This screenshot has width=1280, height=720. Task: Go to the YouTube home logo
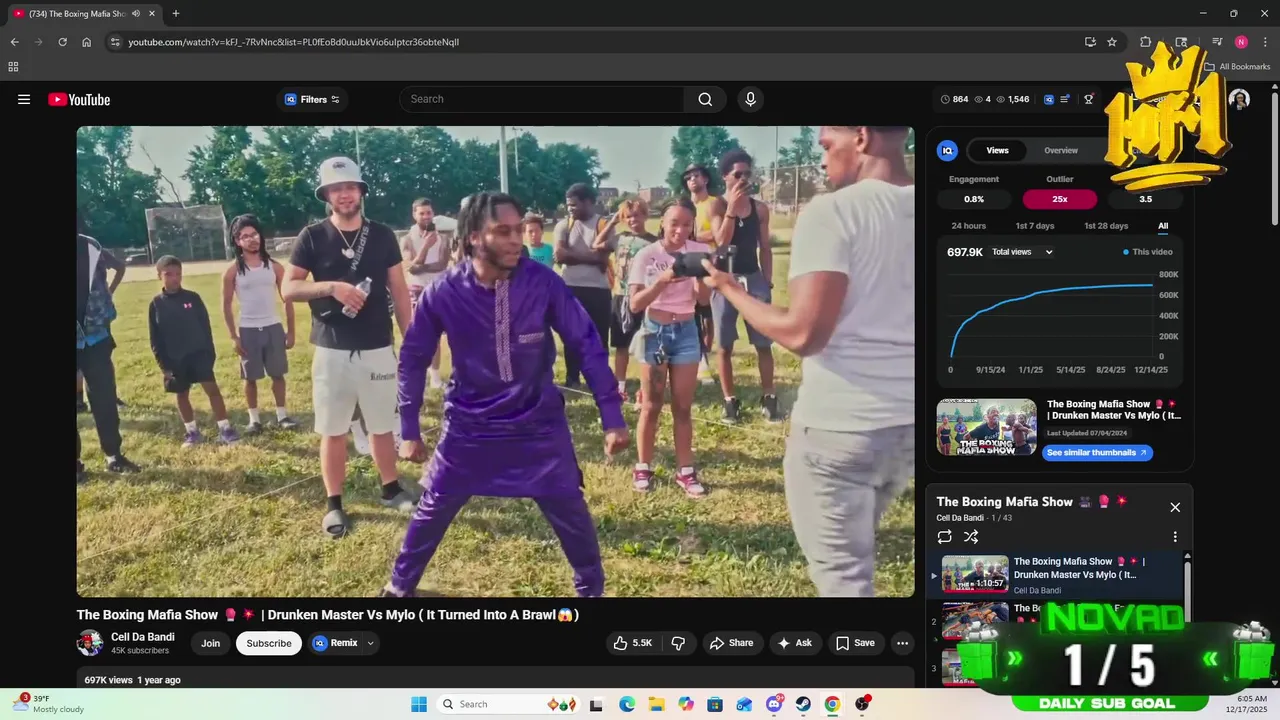click(x=79, y=99)
